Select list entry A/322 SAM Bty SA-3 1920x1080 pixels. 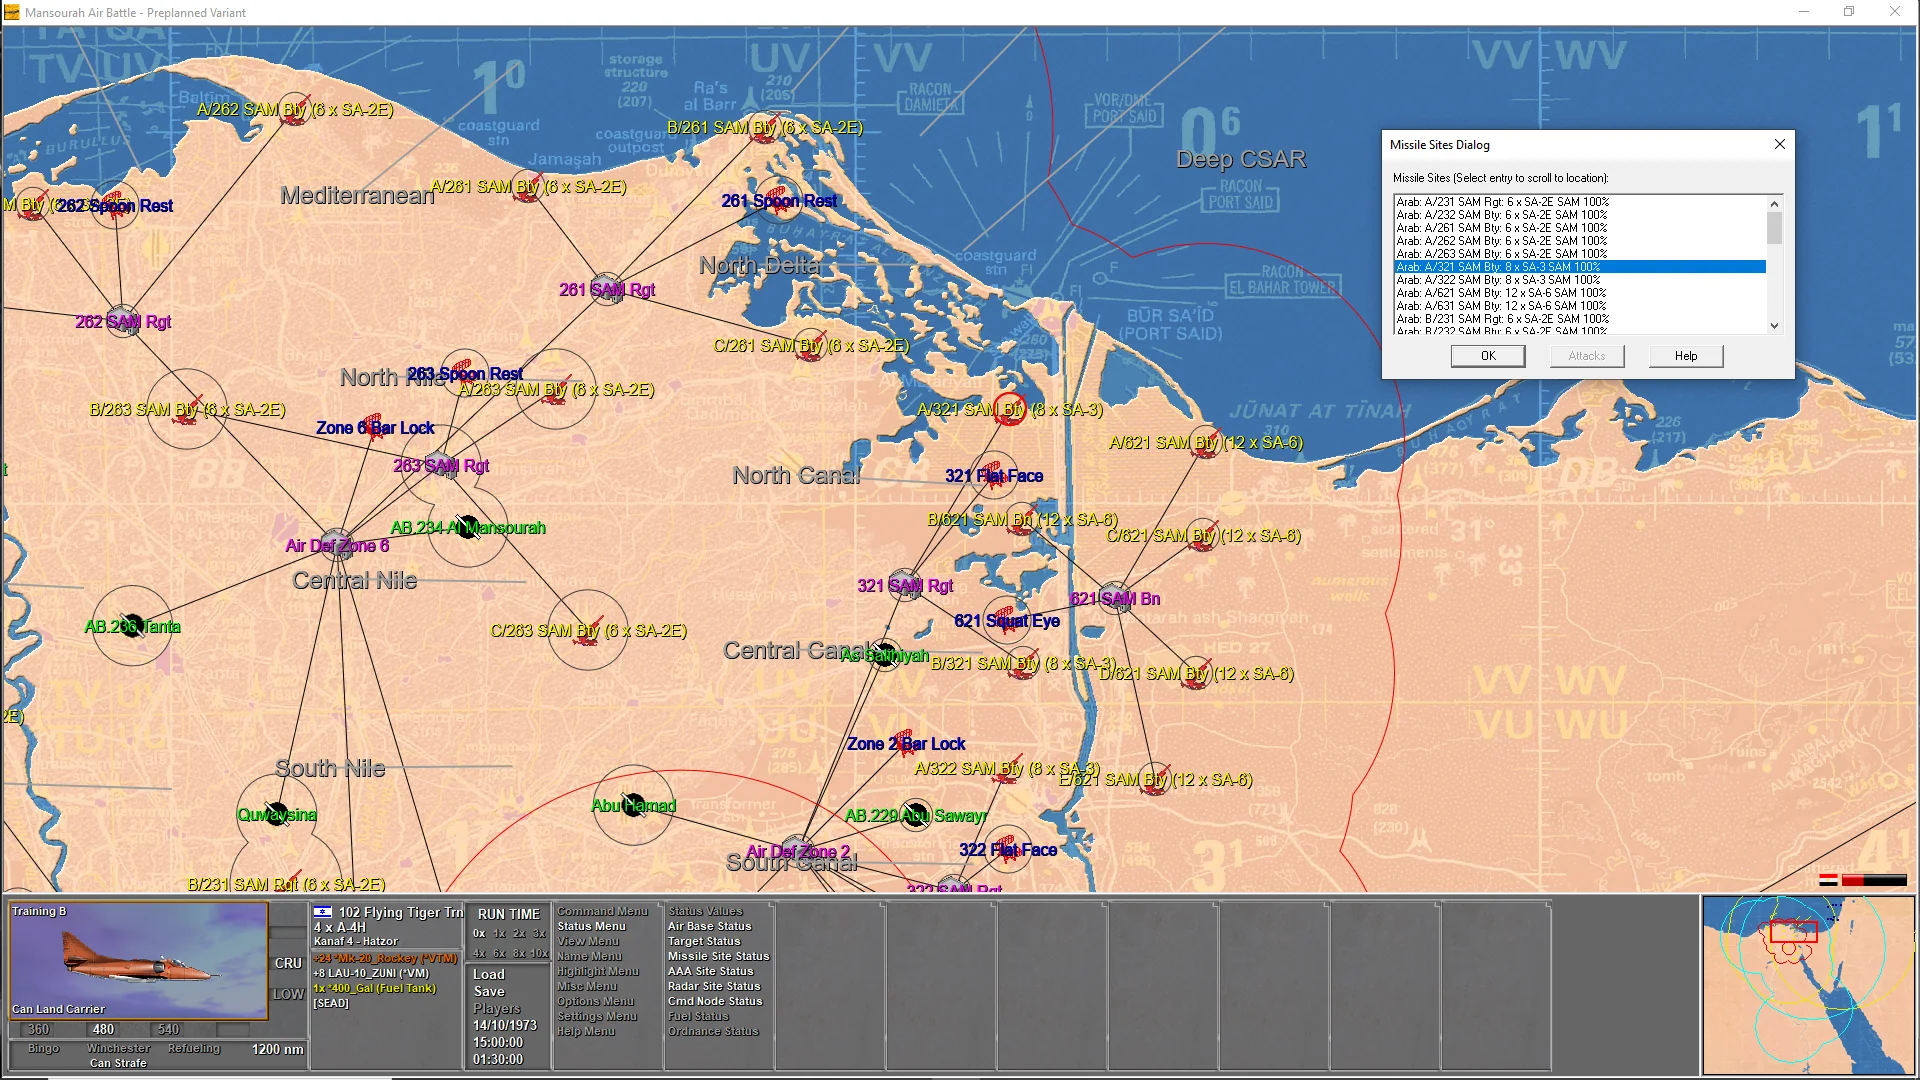tap(1580, 280)
